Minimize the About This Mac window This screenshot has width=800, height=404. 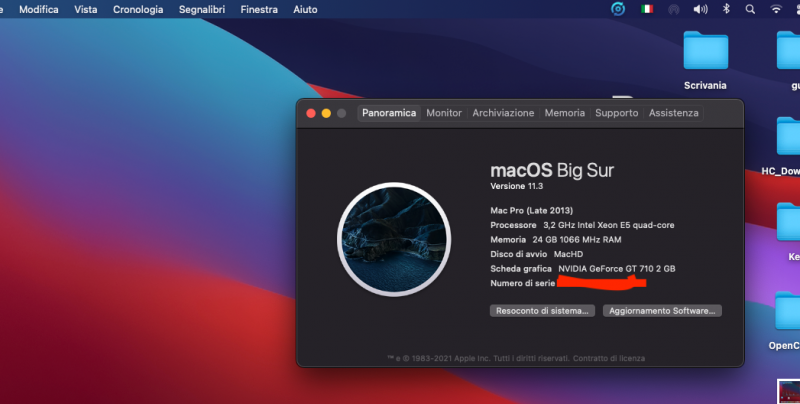tap(326, 113)
